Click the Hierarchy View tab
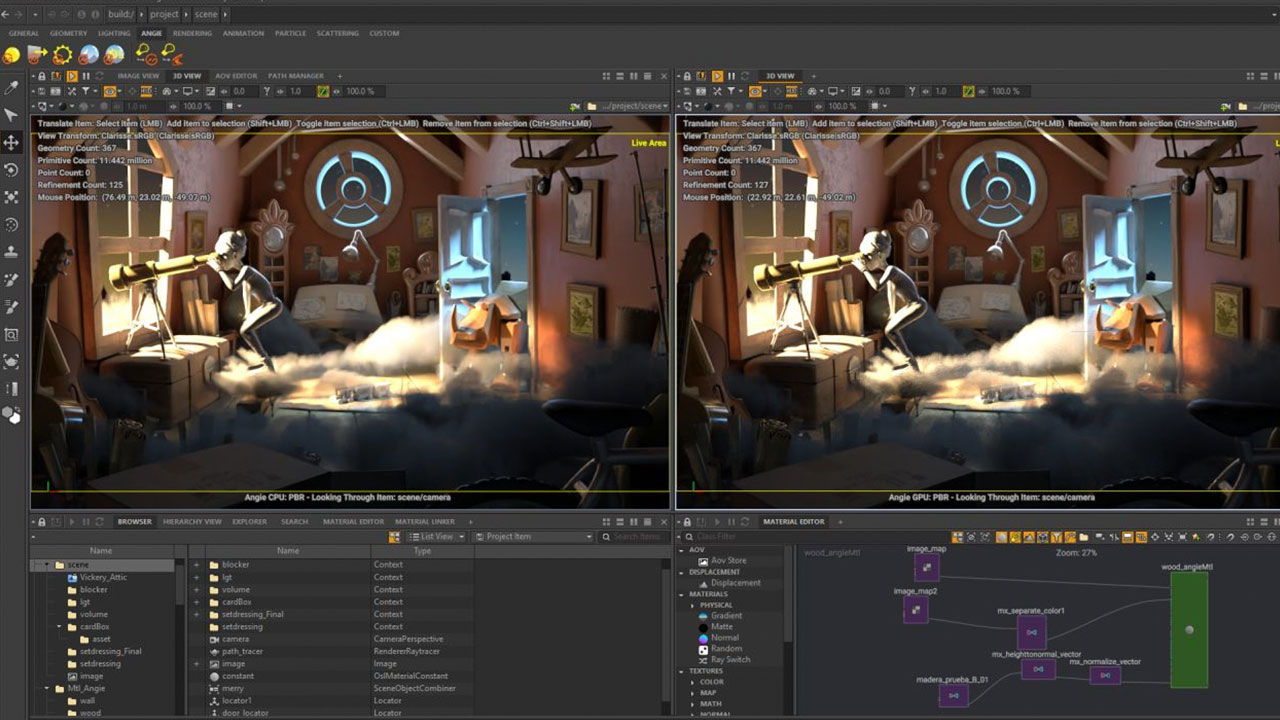The width and height of the screenshot is (1280, 720). tap(192, 522)
